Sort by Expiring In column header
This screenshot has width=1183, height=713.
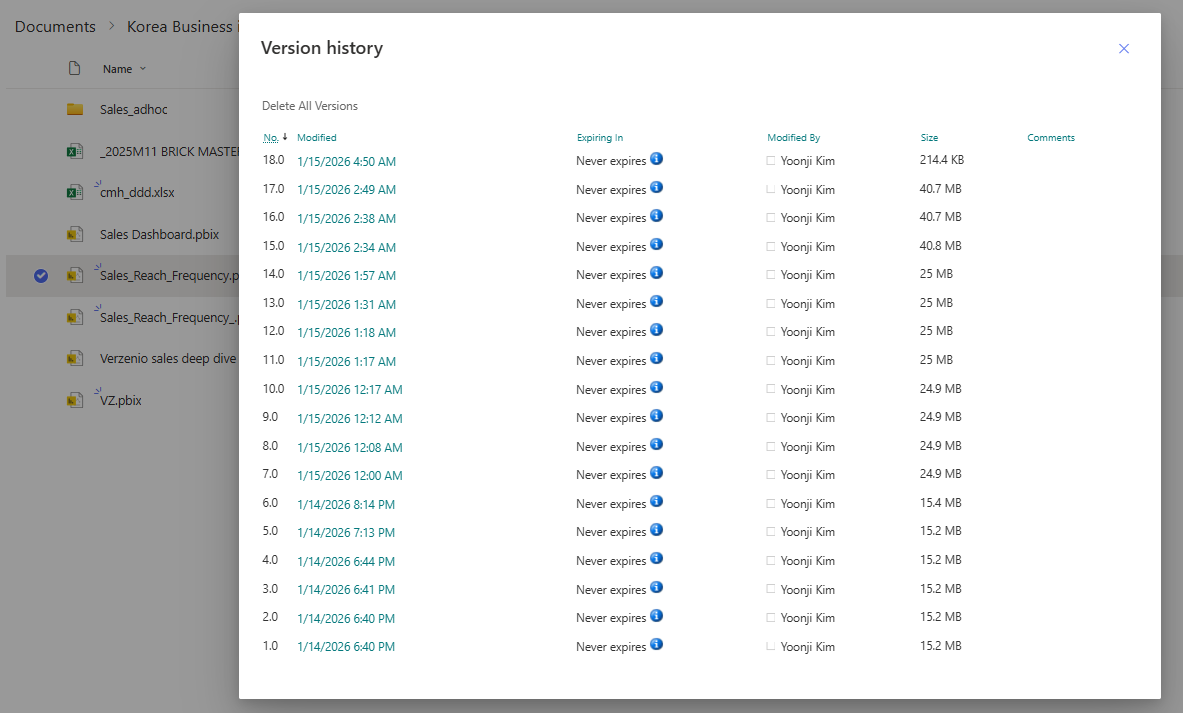[x=600, y=137]
